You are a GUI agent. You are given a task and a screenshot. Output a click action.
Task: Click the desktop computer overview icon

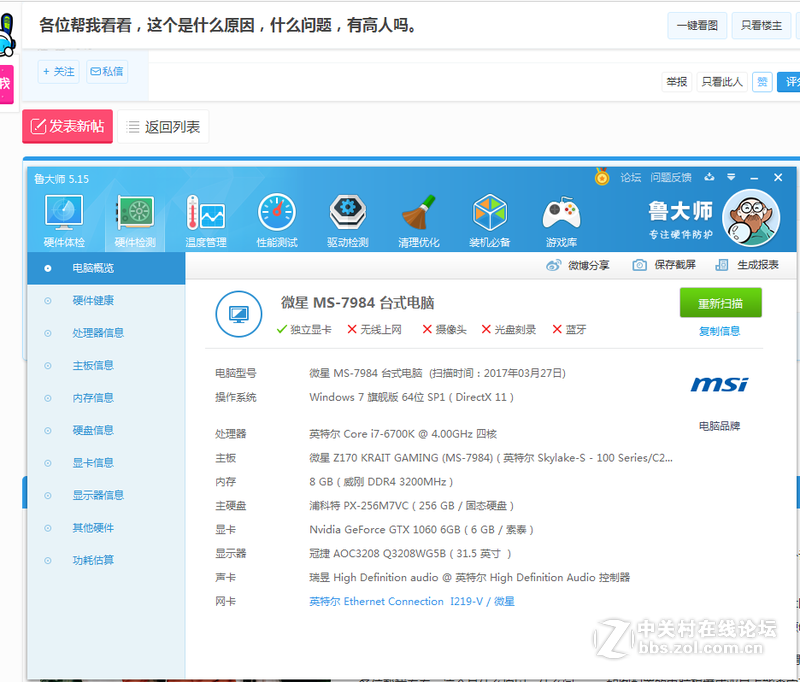pyautogui.click(x=239, y=314)
